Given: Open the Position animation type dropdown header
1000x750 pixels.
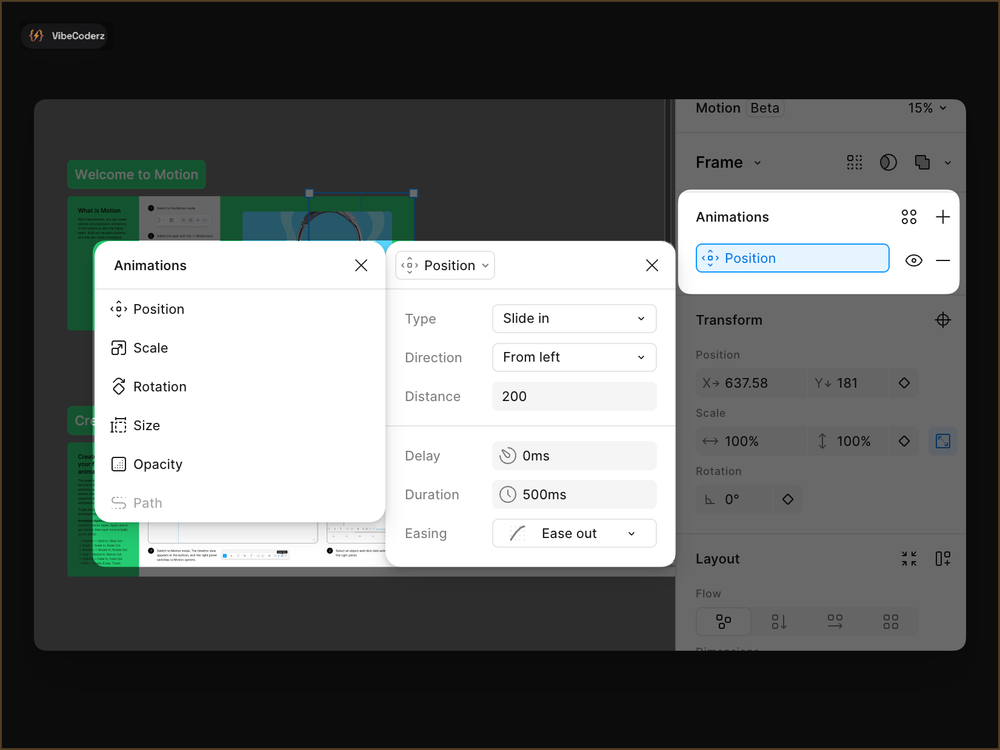Looking at the screenshot, I should (445, 265).
